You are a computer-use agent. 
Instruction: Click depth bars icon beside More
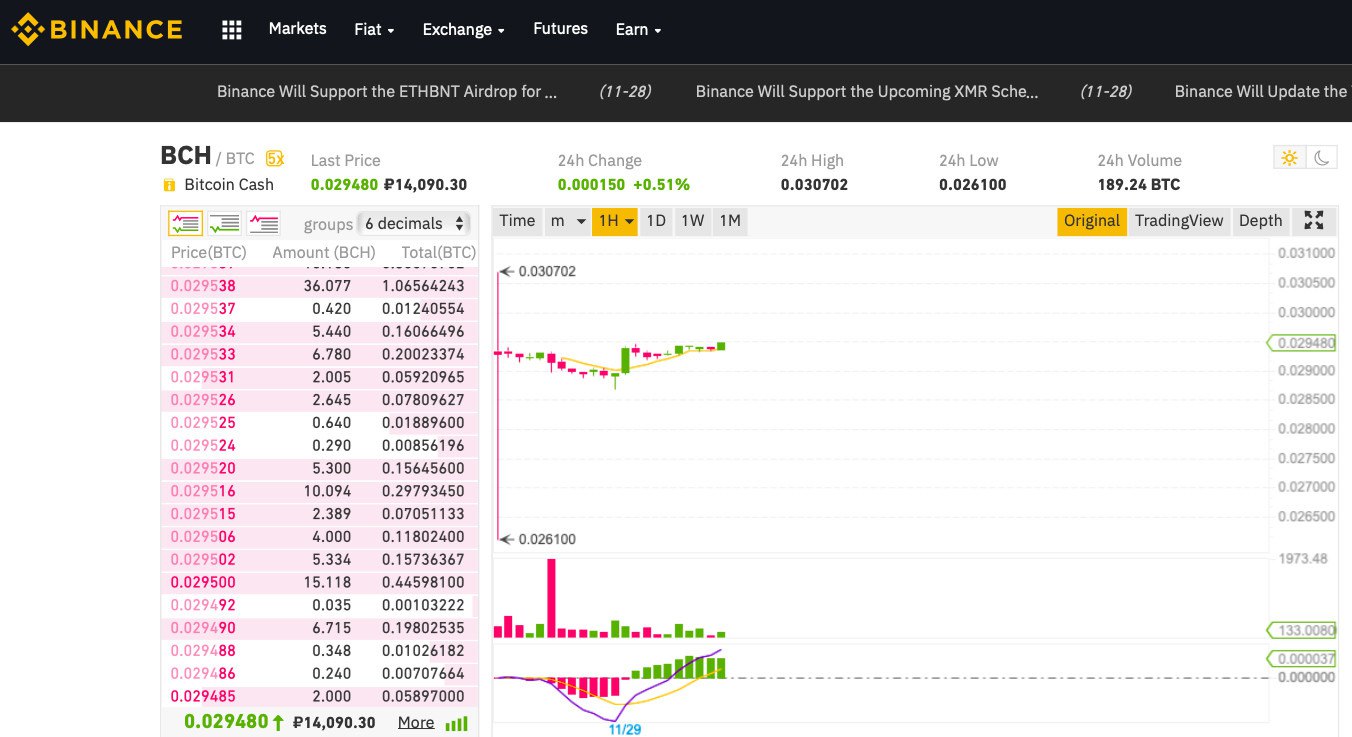point(456,723)
